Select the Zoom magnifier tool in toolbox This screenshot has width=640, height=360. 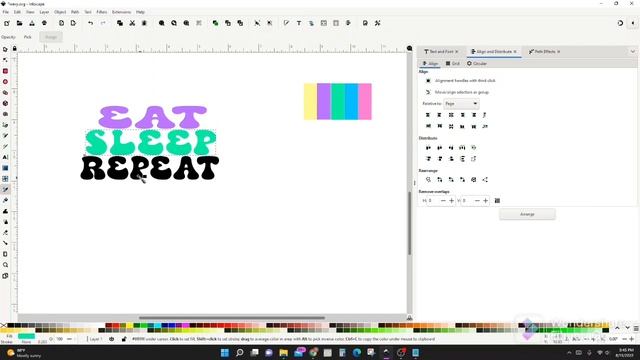click(x=5, y=265)
